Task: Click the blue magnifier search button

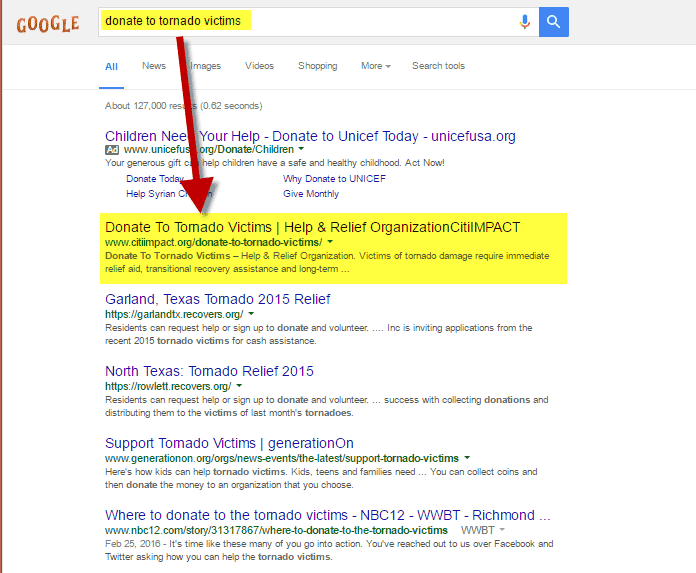Action: 554,22
